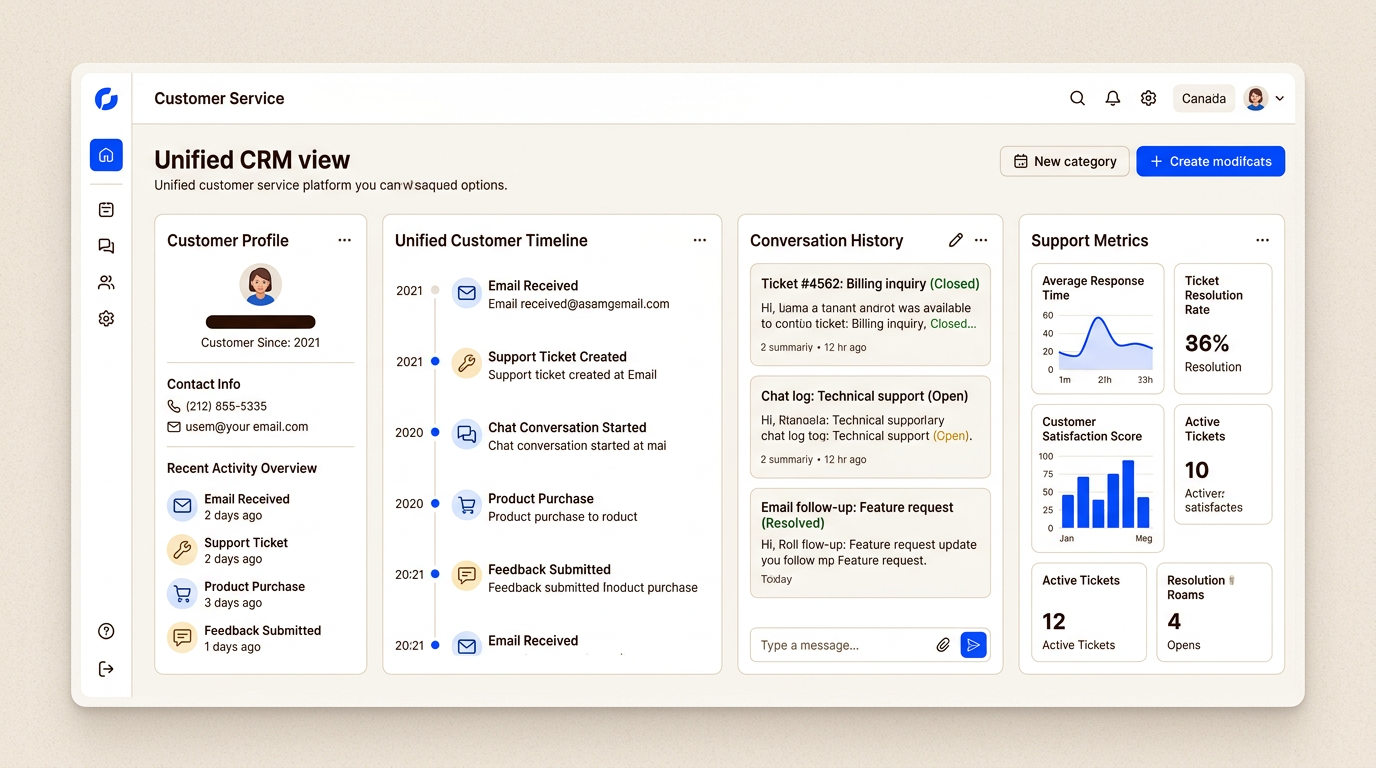Open Ticket #4562 Billing inquiry conversation
The height and width of the screenshot is (768, 1376).
pos(869,314)
